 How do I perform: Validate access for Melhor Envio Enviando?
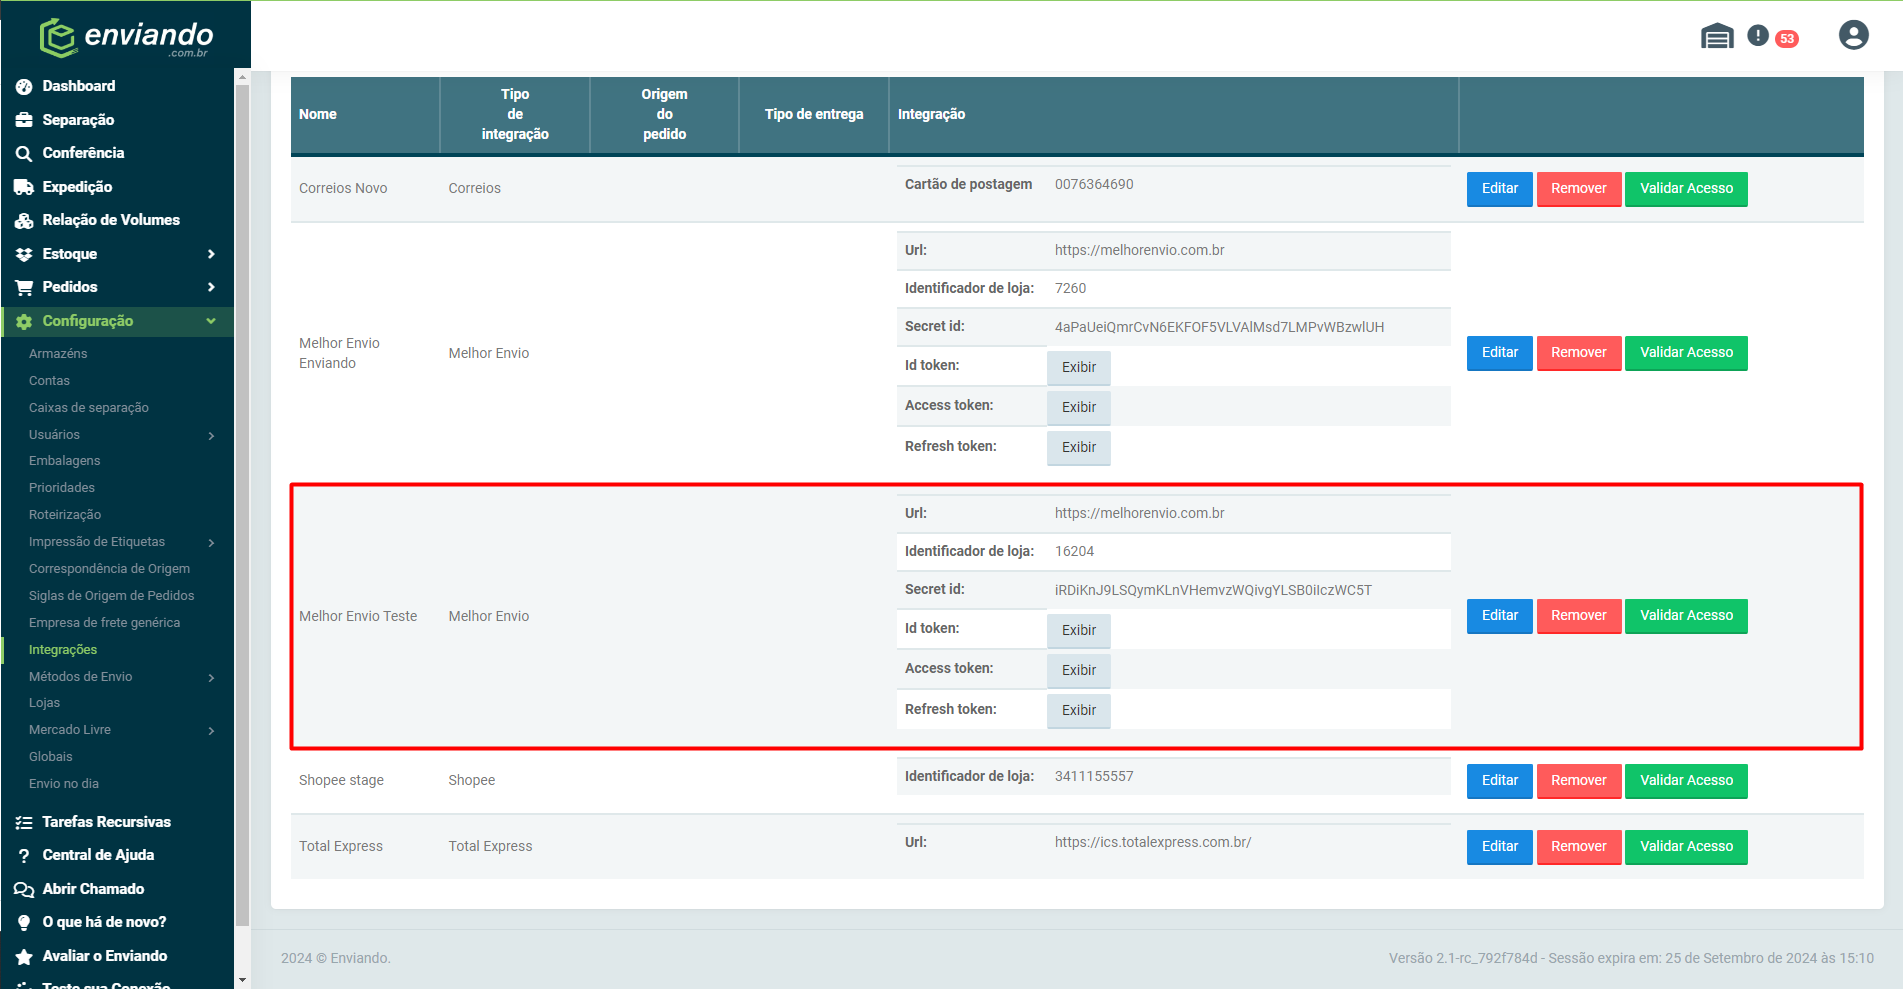[x=1686, y=353]
